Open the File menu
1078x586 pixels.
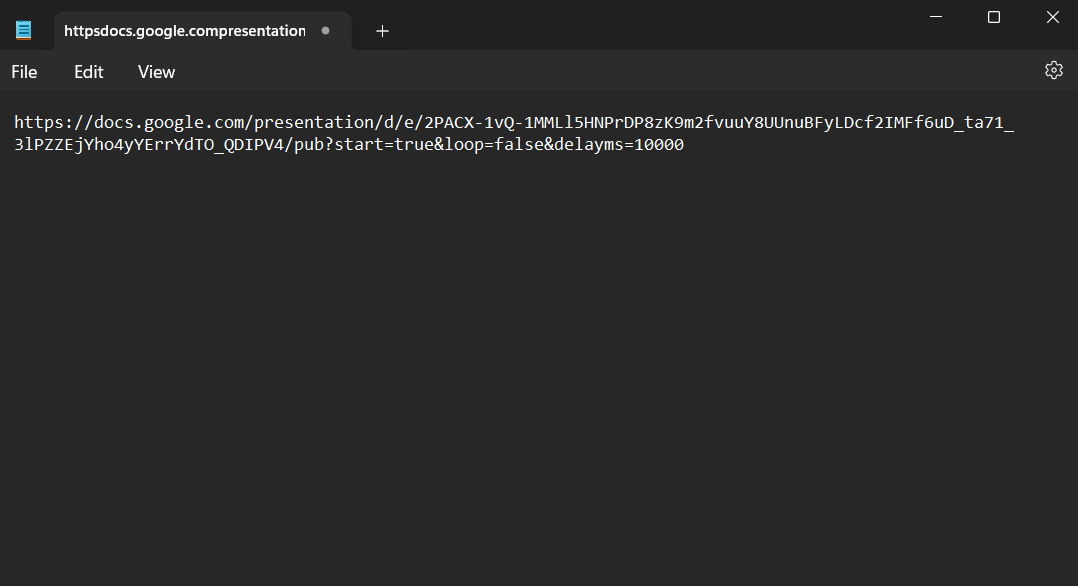24,72
